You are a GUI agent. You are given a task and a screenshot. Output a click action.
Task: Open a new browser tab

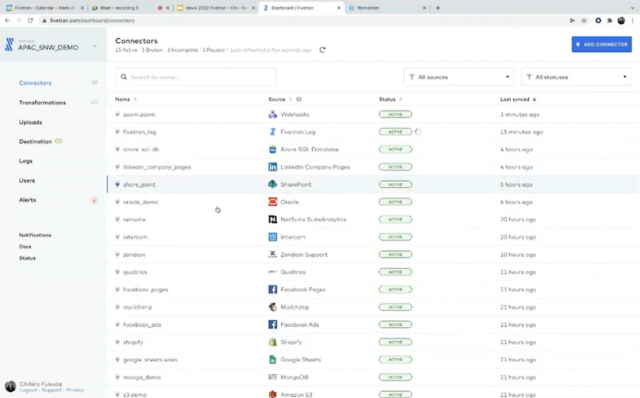tap(438, 8)
